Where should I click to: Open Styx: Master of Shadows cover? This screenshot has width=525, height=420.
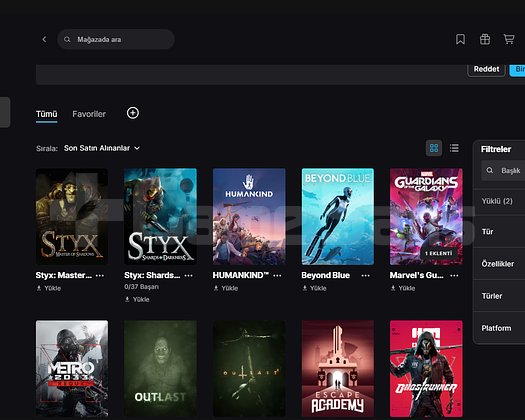point(72,216)
